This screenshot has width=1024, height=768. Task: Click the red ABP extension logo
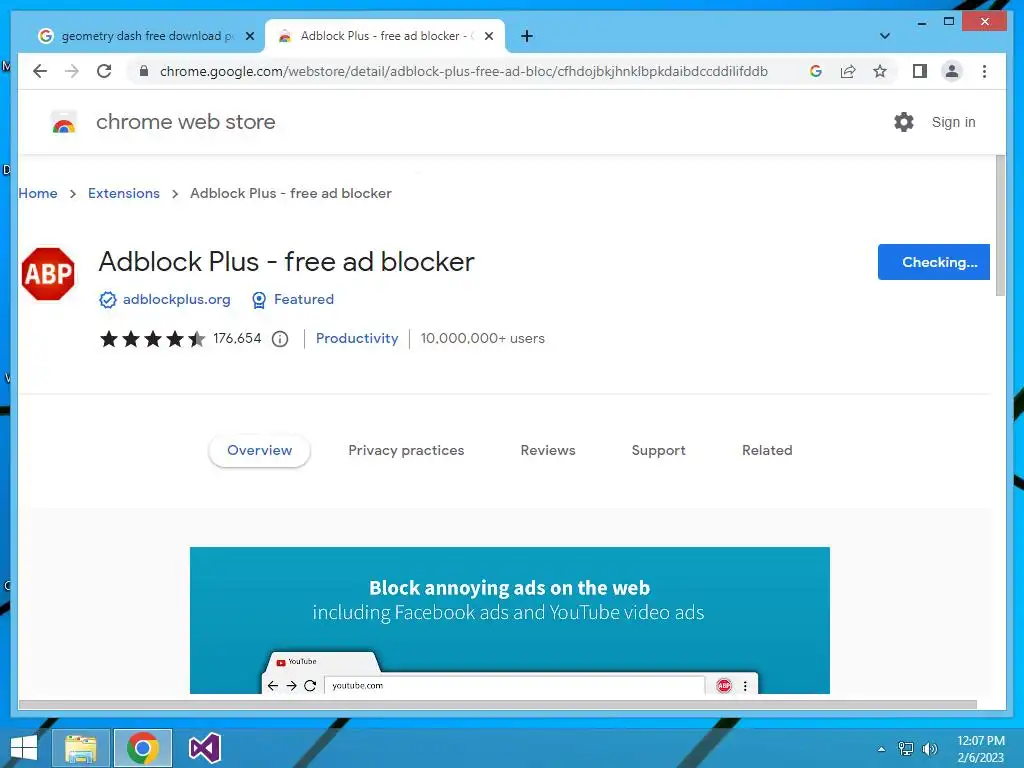48,274
